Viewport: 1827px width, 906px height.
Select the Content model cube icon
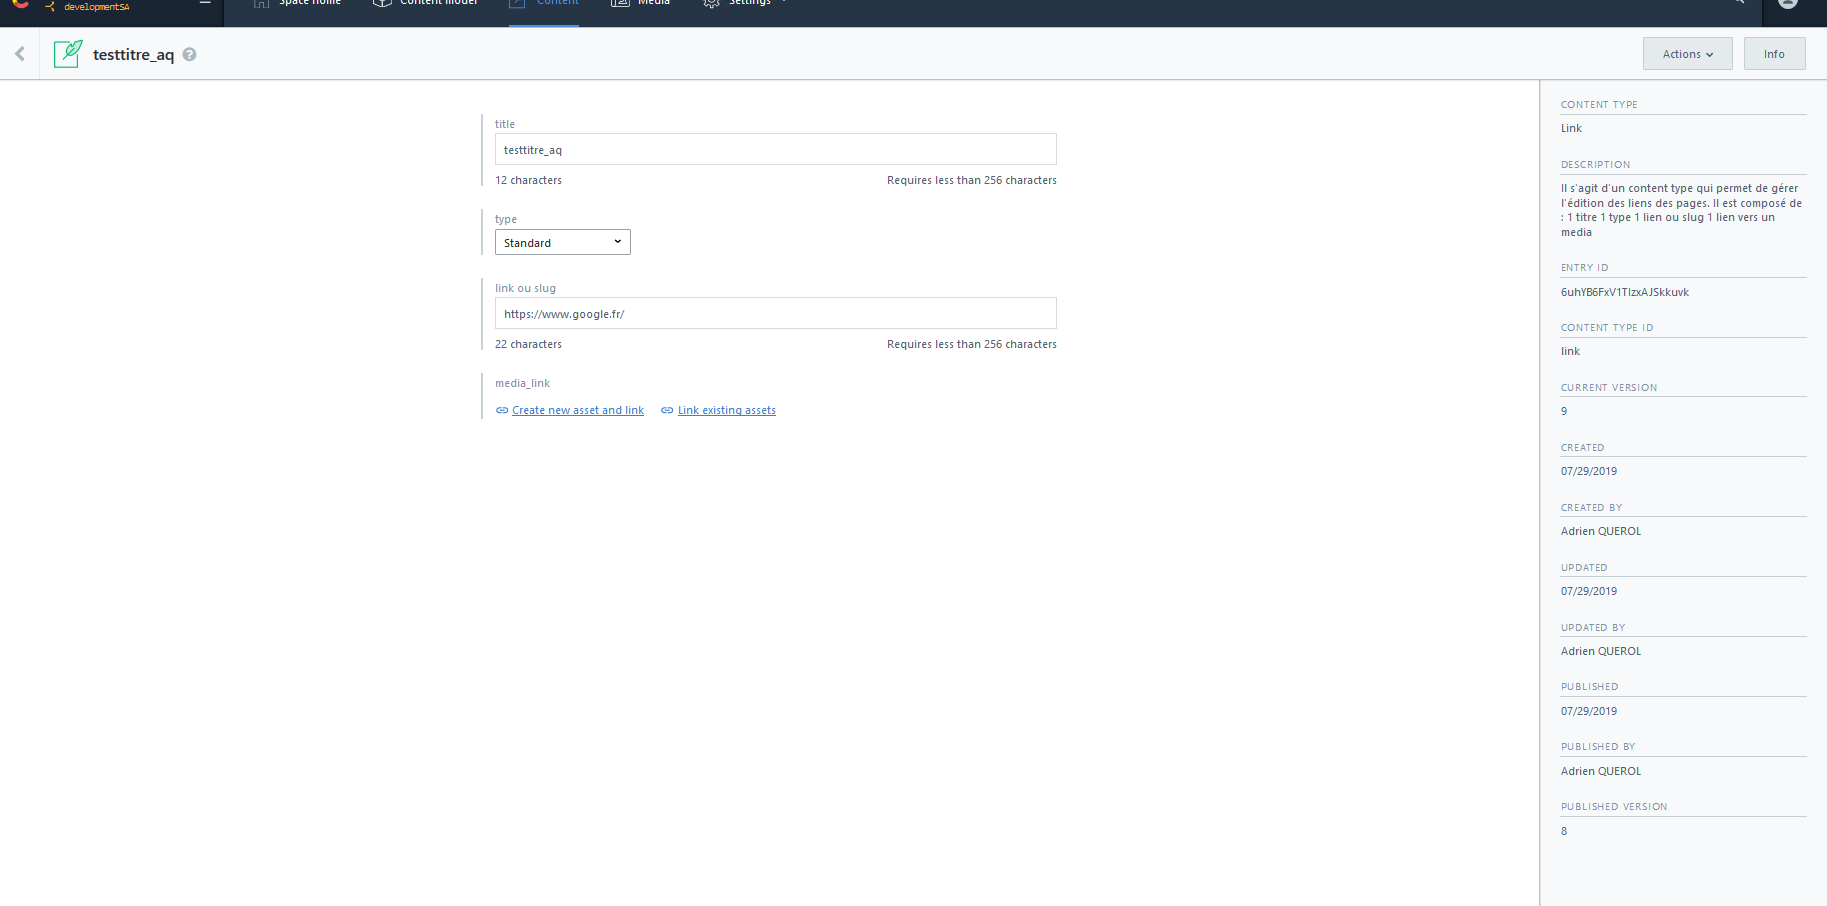pos(382,4)
